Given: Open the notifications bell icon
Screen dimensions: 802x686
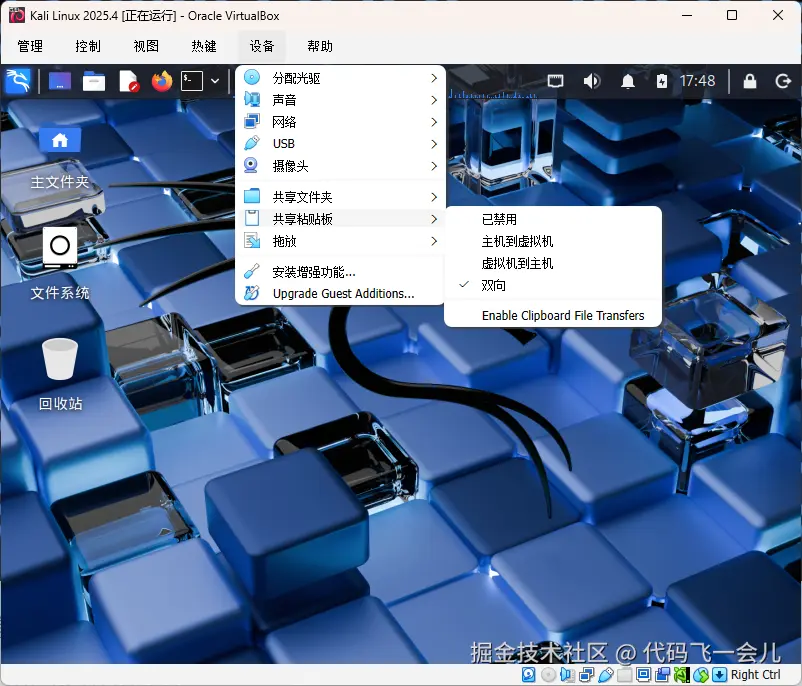Looking at the screenshot, I should point(628,81).
